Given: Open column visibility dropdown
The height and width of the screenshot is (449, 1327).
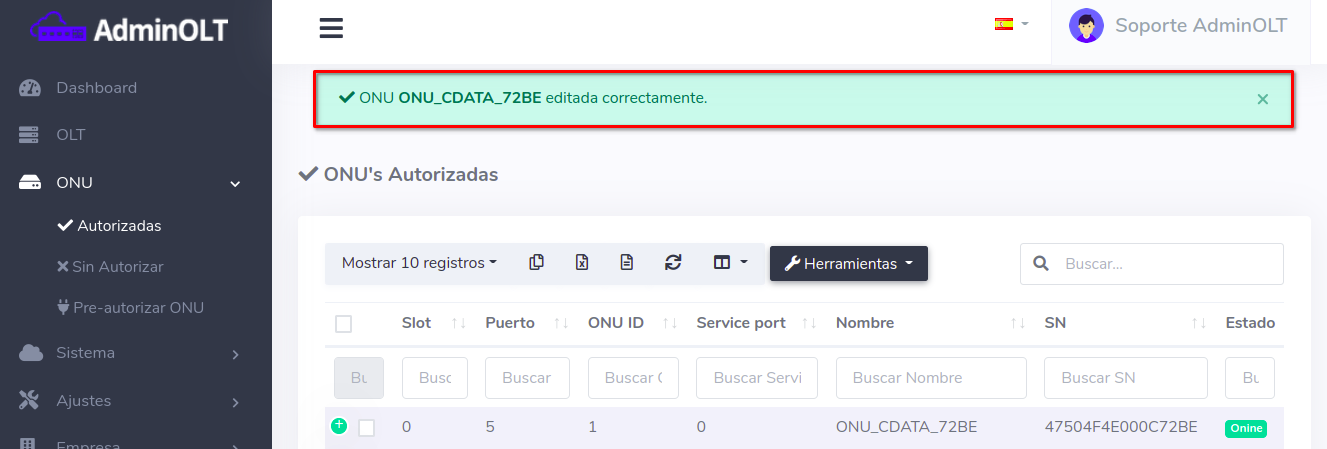Looking at the screenshot, I should pyautogui.click(x=730, y=263).
